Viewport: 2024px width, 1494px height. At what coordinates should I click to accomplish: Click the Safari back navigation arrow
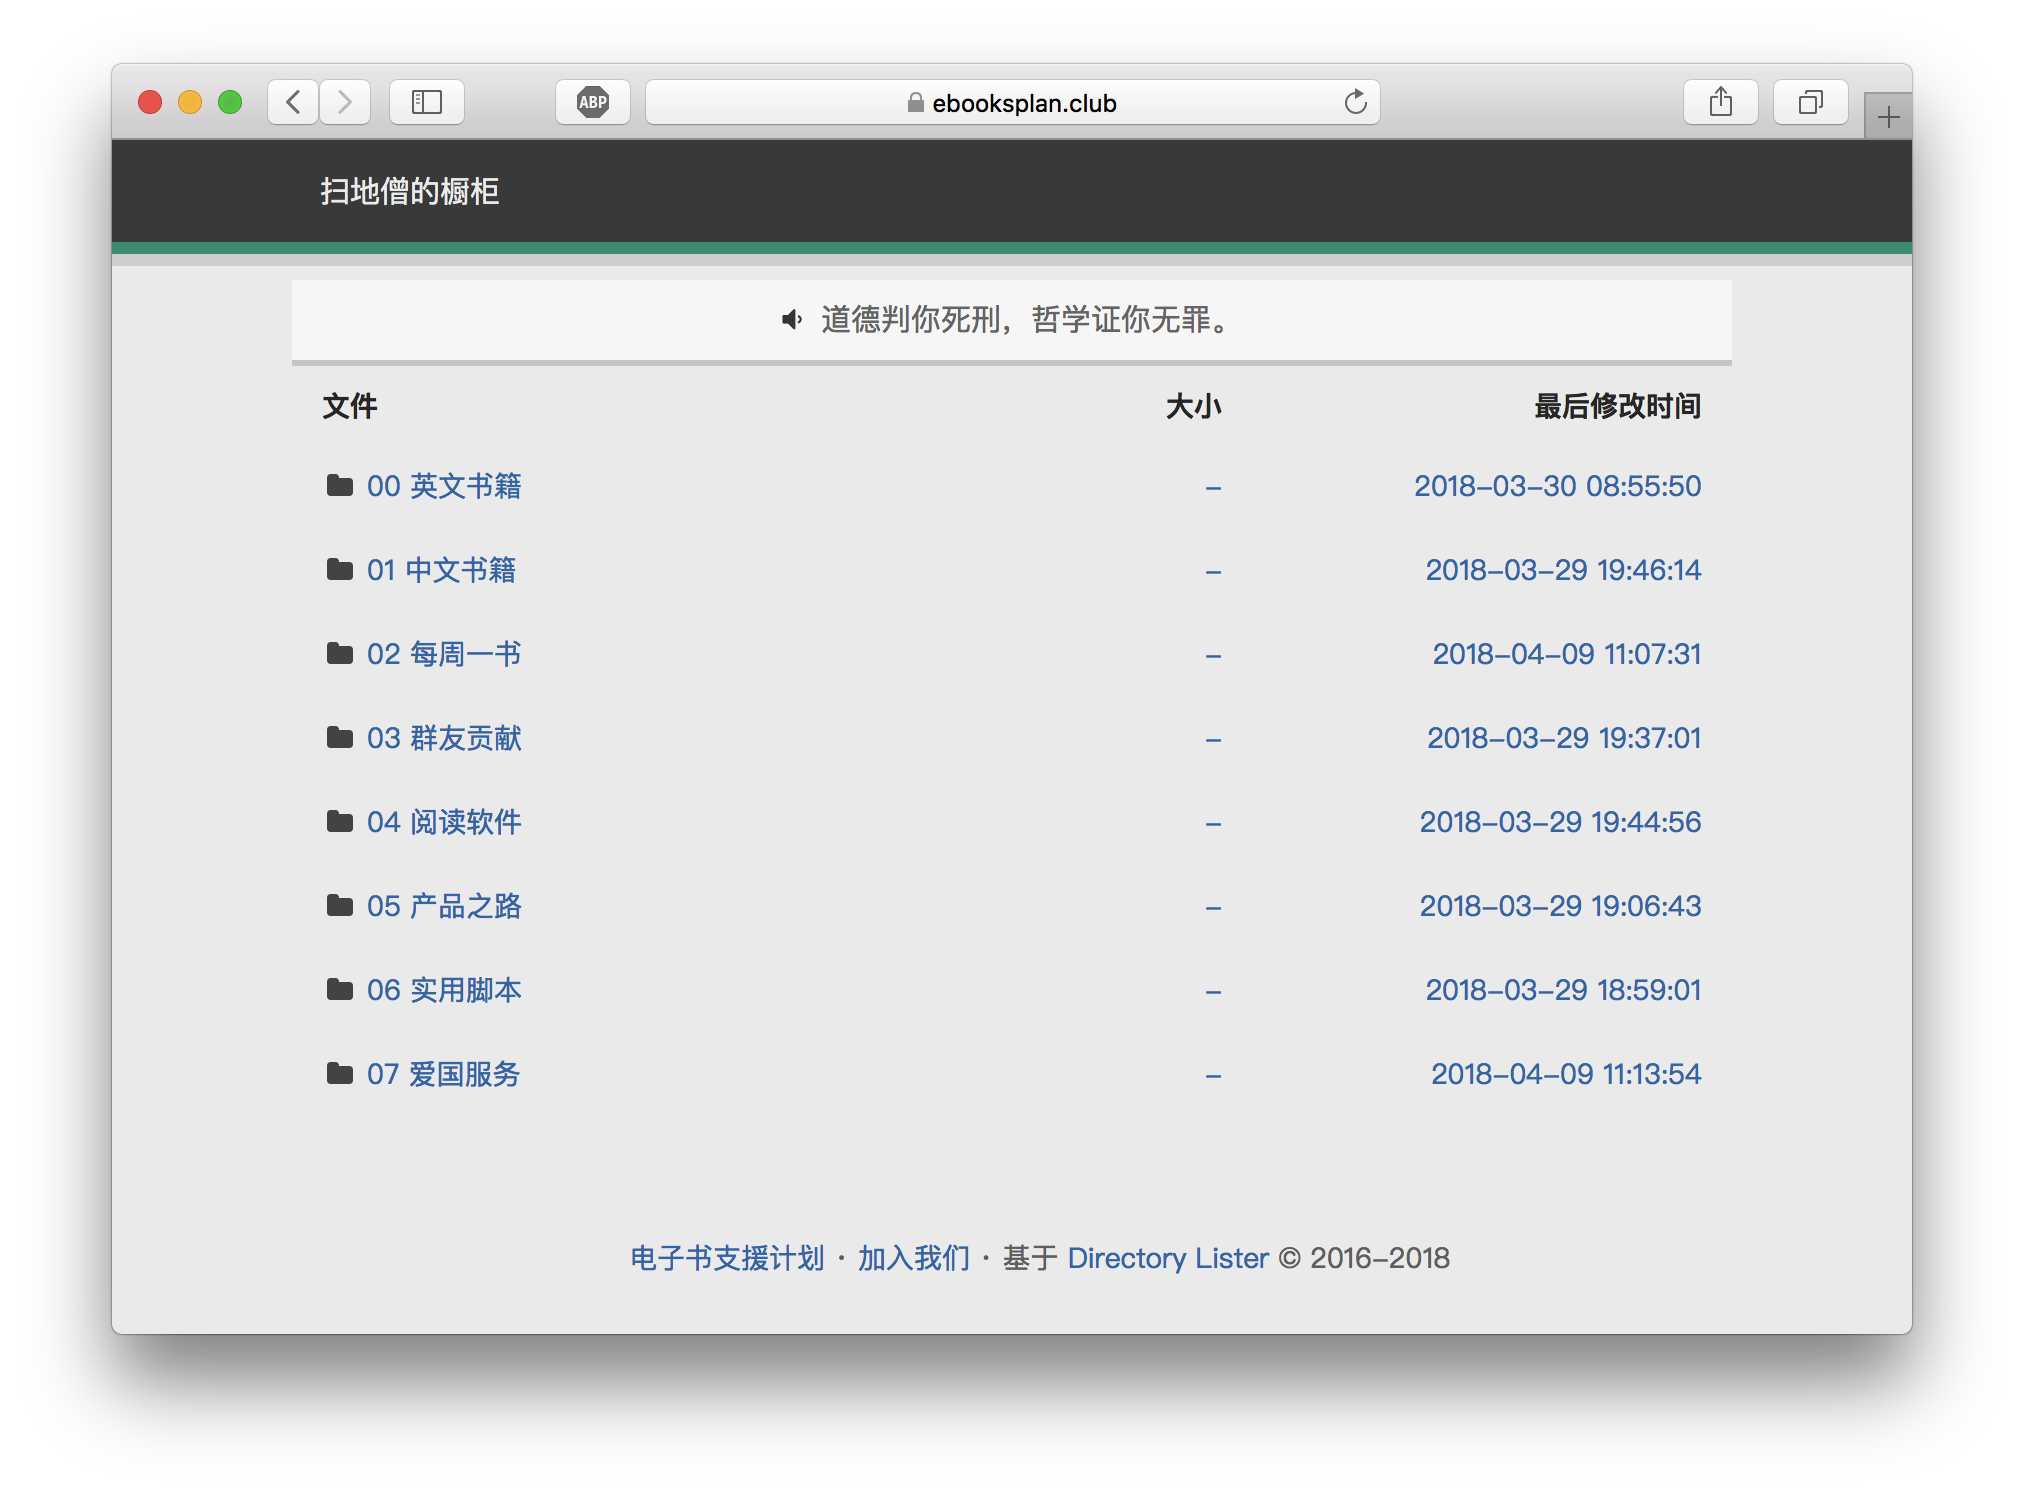pyautogui.click(x=293, y=102)
